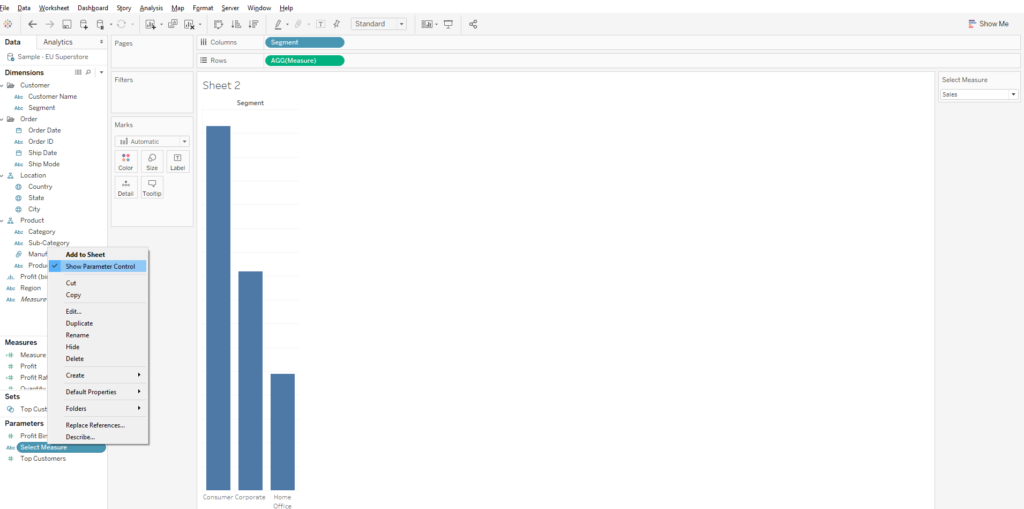Click the Share workbook icon
The image size is (1024, 509).
point(473,24)
